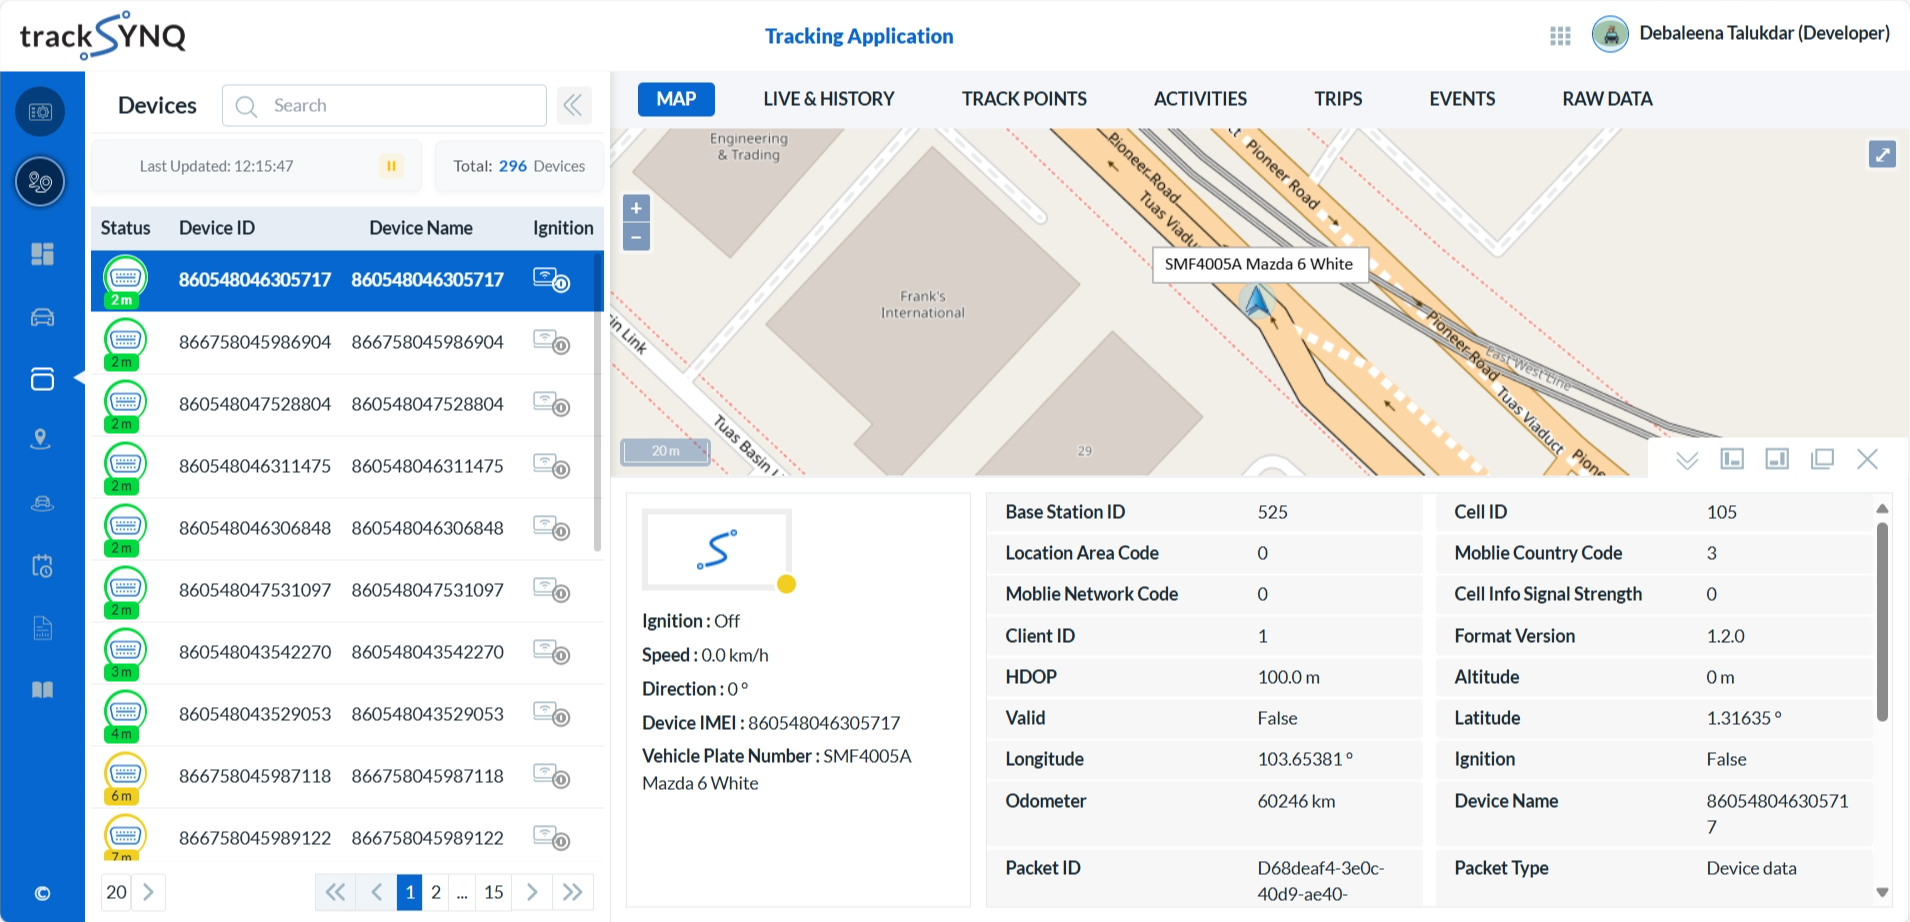This screenshot has width=1910, height=922.
Task: Select the live tracking icon in sidebar
Action: pos(41,182)
